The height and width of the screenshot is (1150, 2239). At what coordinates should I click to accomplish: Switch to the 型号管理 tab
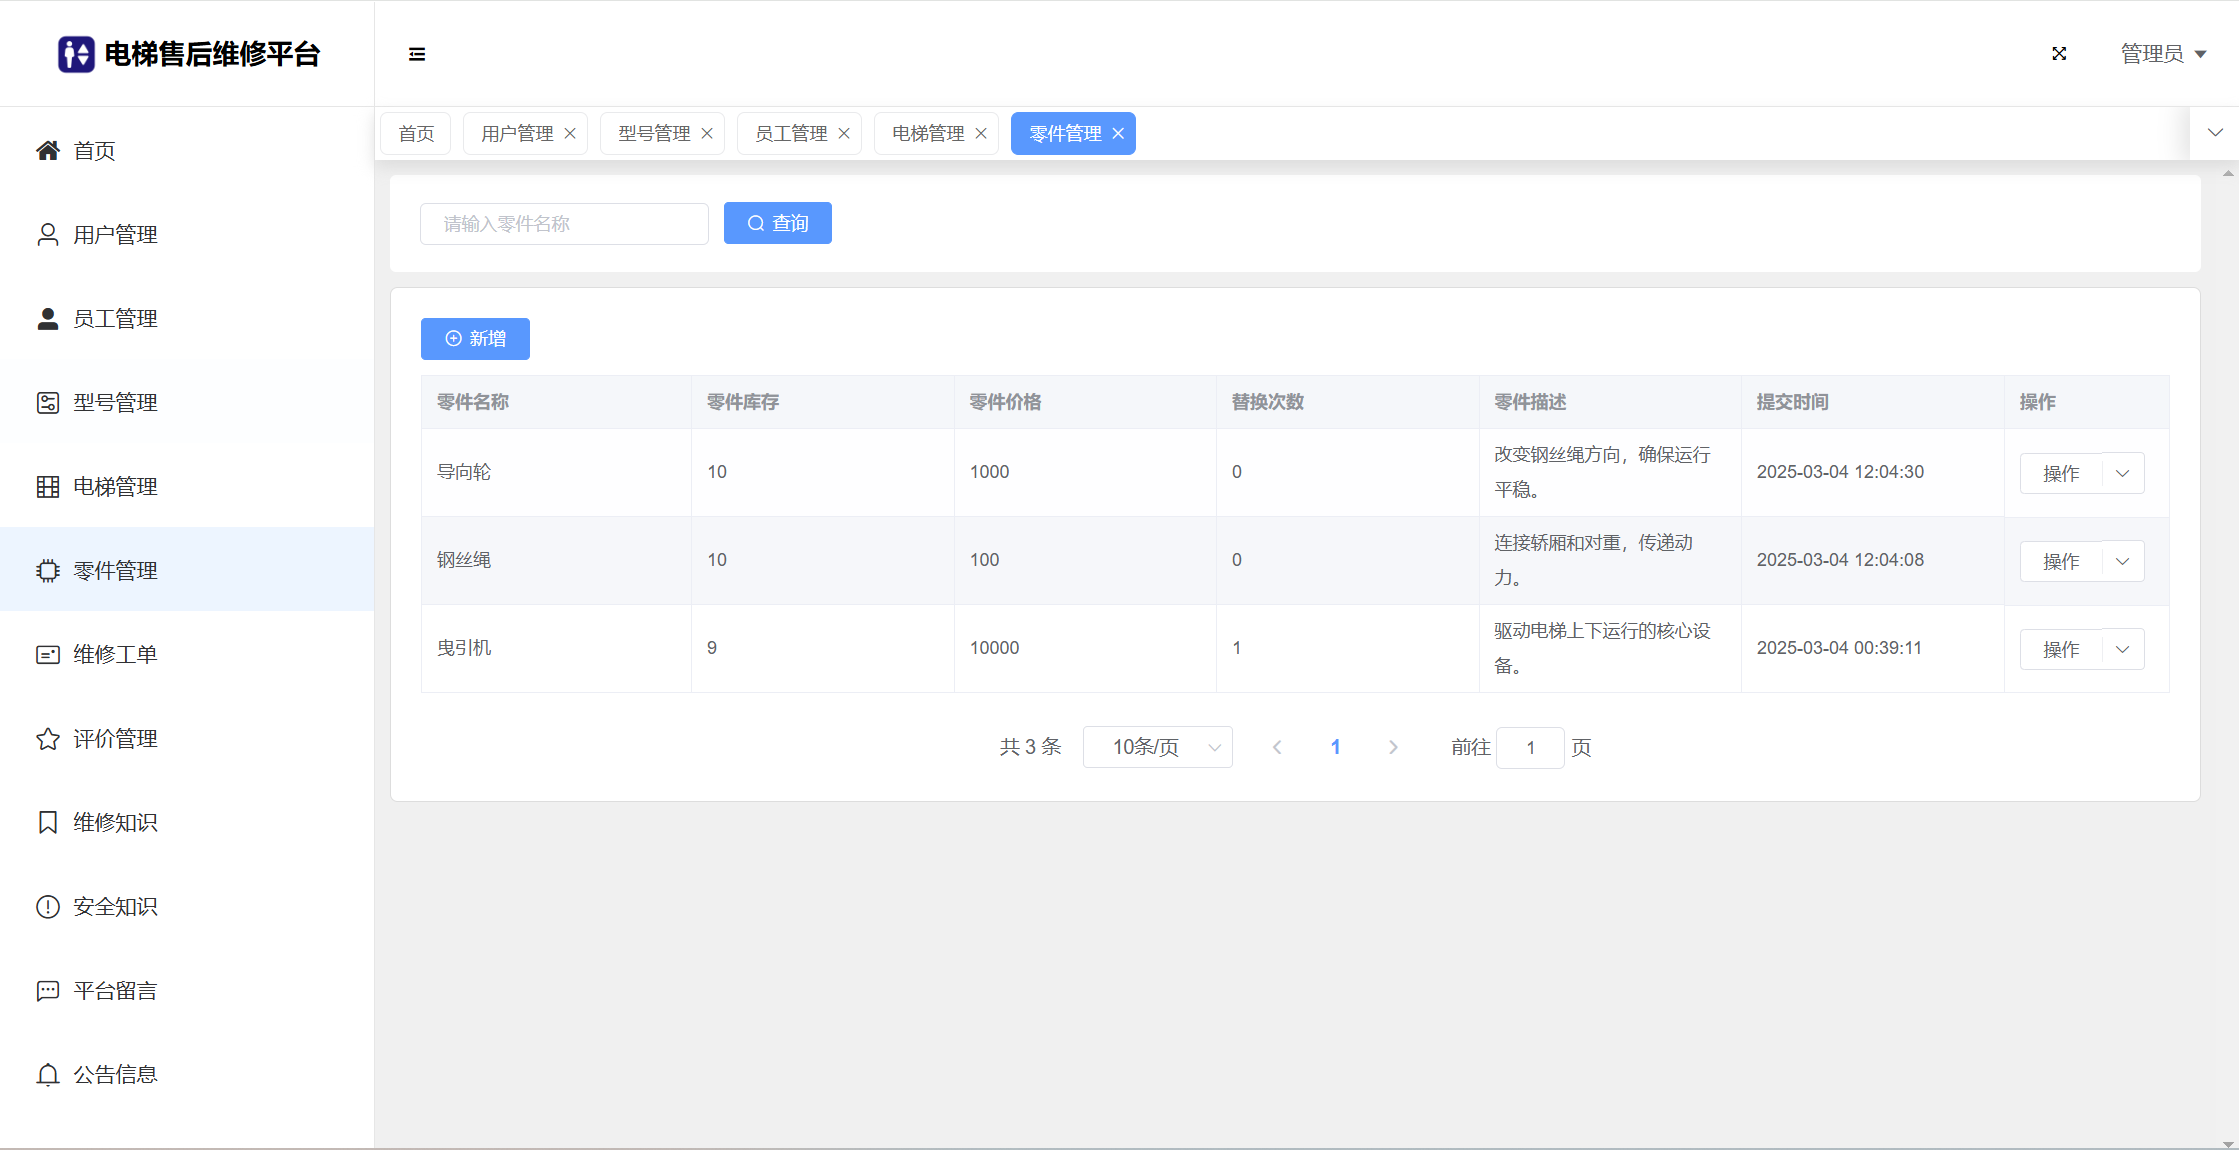tap(654, 134)
